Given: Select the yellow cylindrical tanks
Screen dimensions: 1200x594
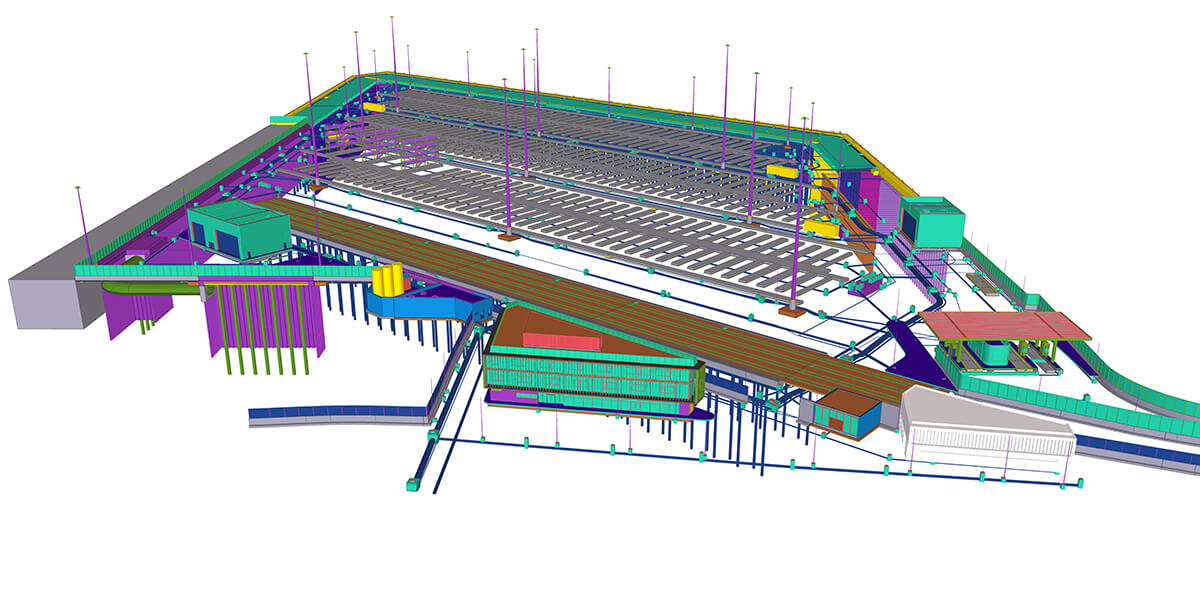Looking at the screenshot, I should [x=386, y=279].
